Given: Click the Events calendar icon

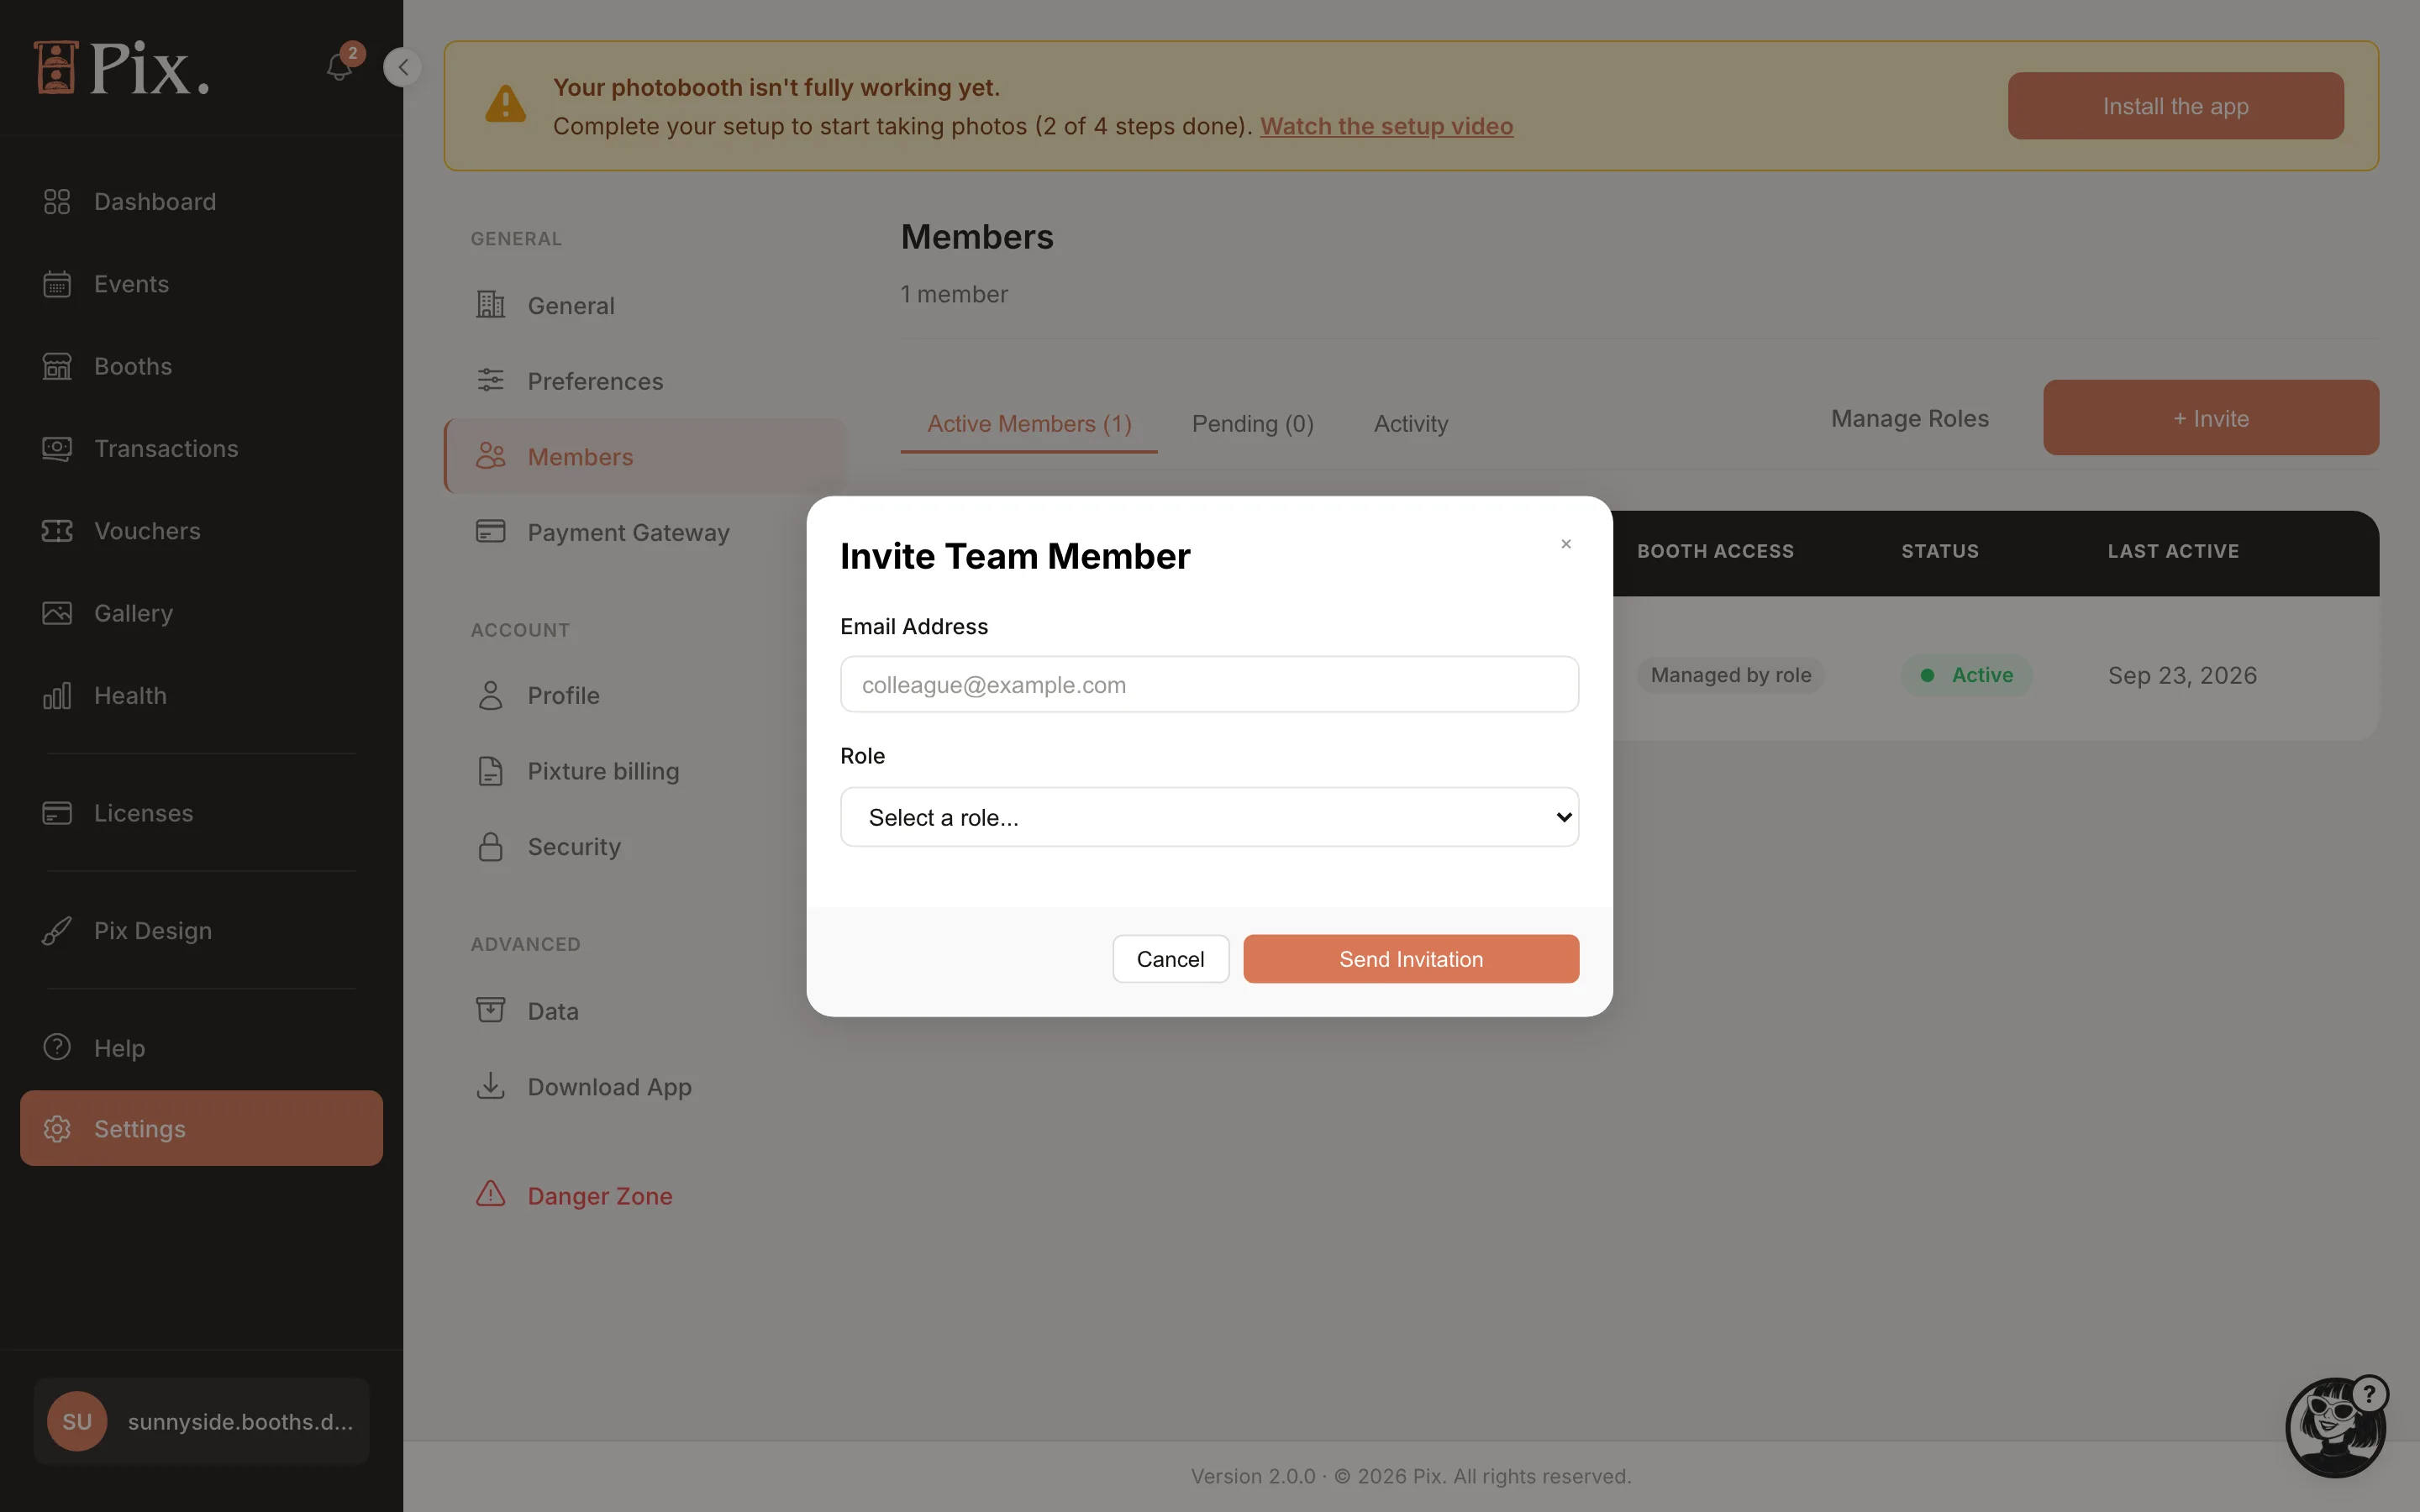Looking at the screenshot, I should pyautogui.click(x=57, y=284).
